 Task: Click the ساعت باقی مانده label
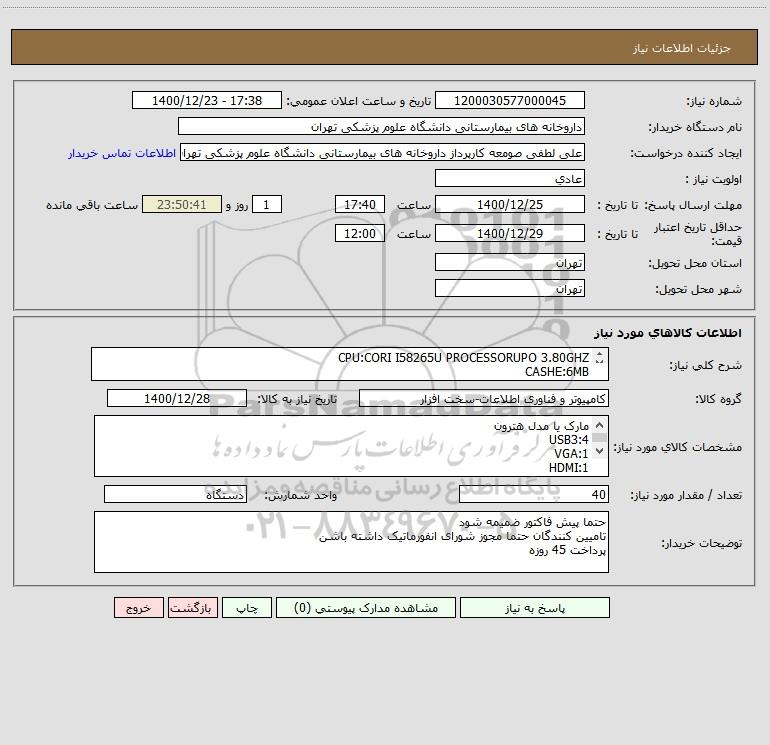pyautogui.click(x=92, y=205)
